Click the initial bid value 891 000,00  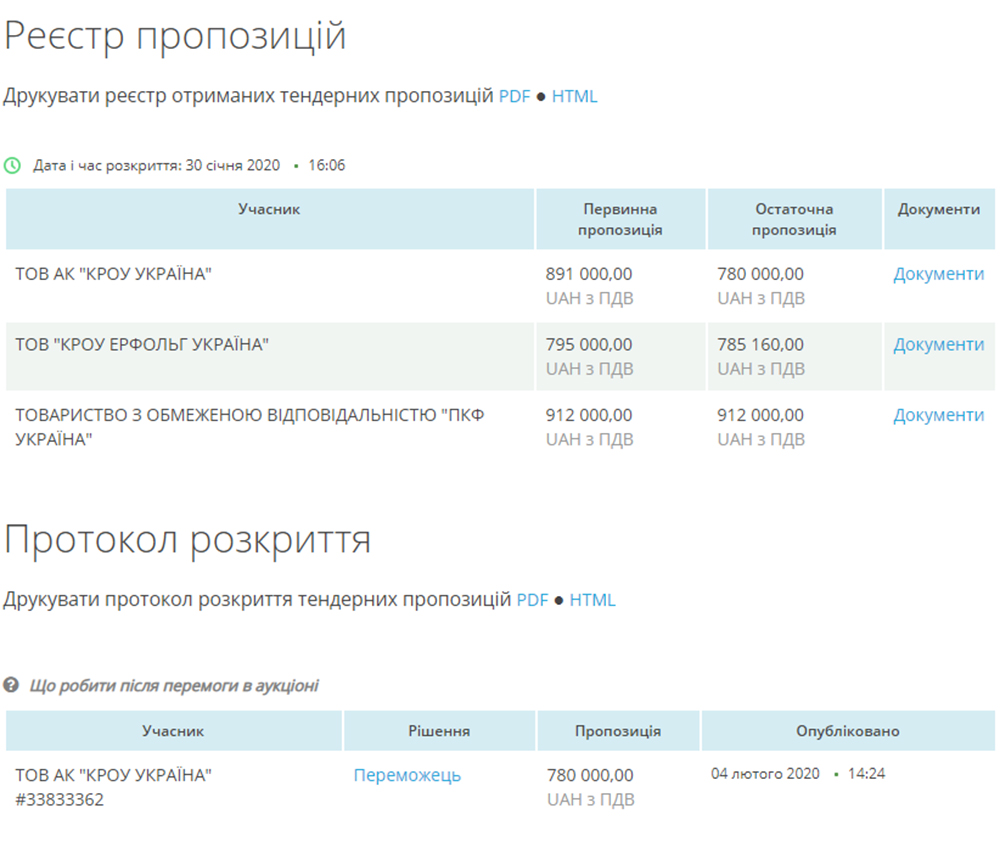[x=589, y=274]
